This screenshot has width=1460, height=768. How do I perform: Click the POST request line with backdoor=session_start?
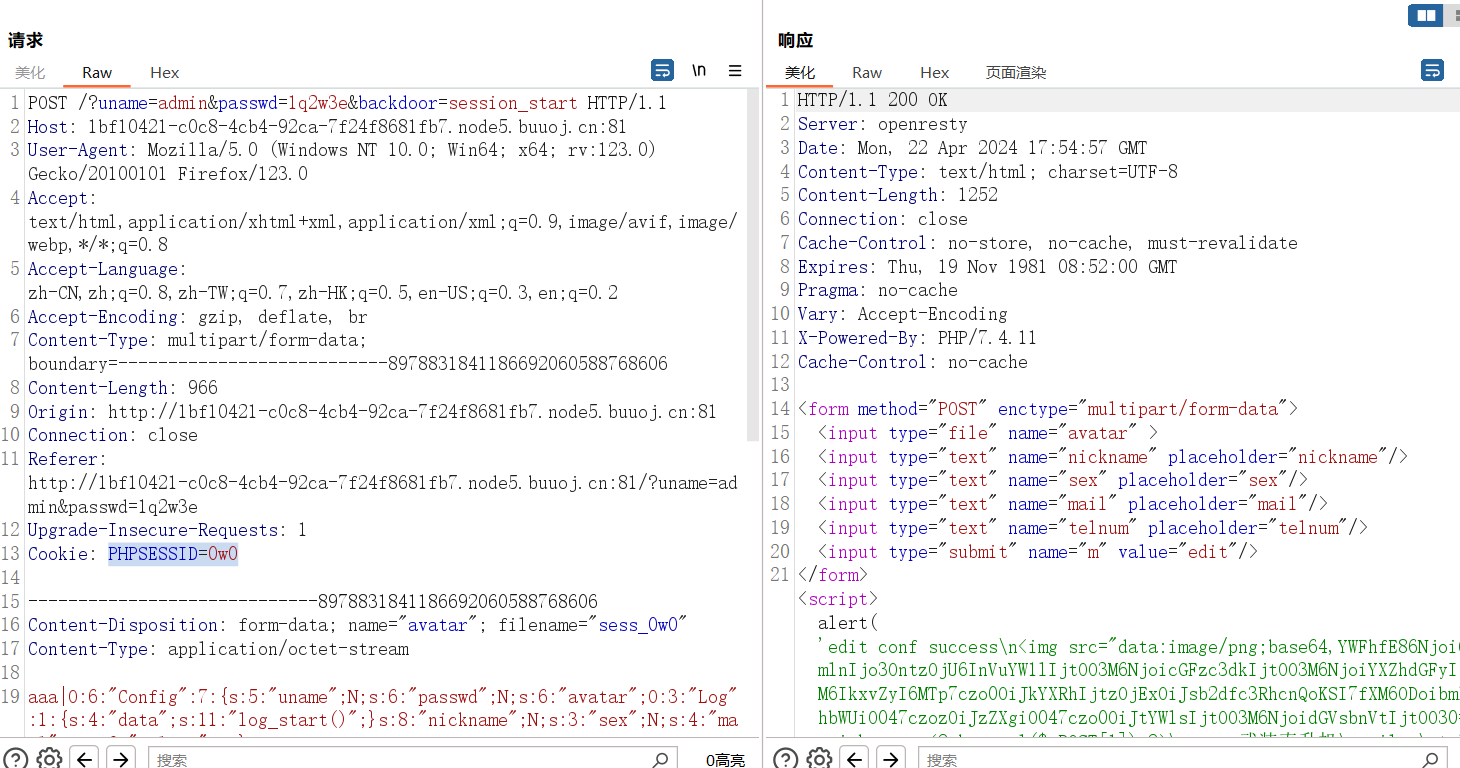[347, 103]
